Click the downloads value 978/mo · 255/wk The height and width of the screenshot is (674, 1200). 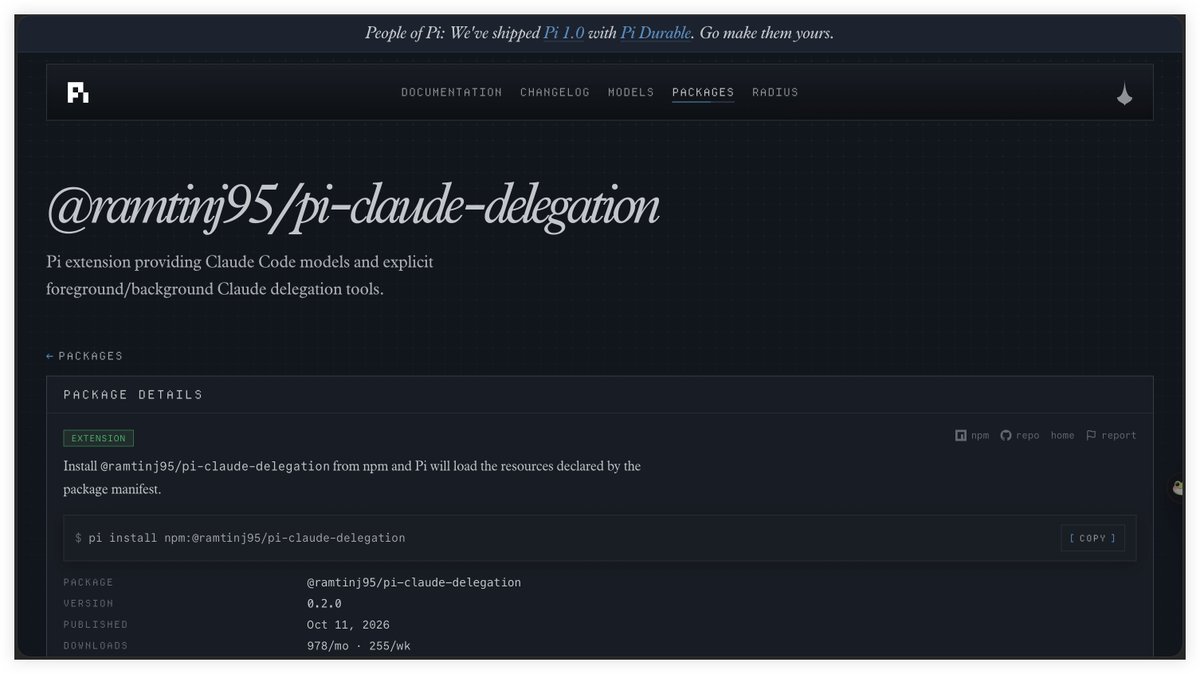[x=359, y=646]
